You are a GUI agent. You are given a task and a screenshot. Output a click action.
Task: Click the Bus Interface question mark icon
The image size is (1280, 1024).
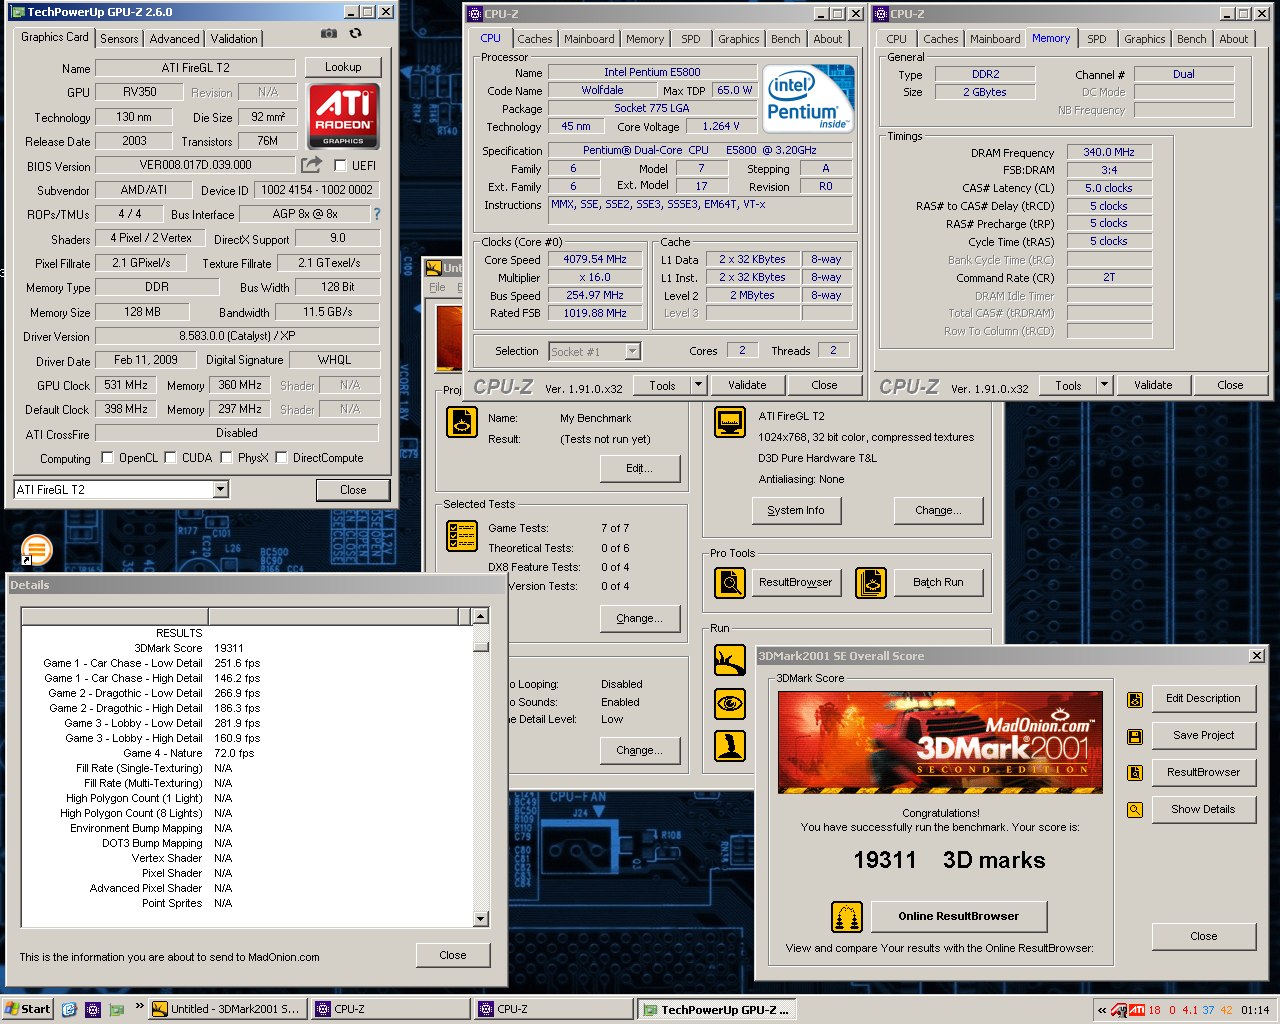coord(377,214)
